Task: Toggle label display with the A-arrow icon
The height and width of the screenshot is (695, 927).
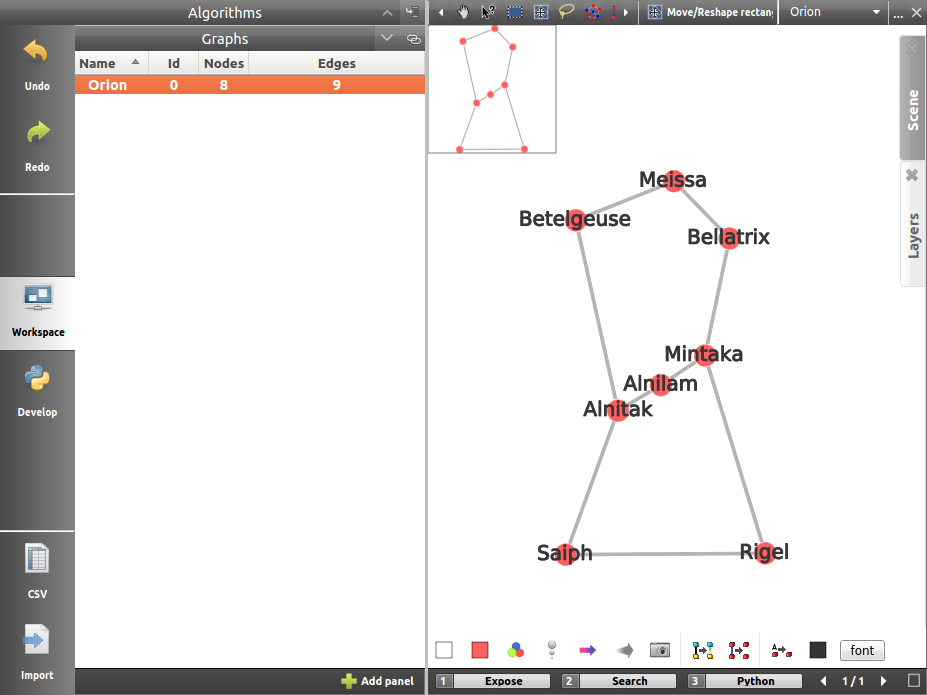Action: (x=781, y=650)
